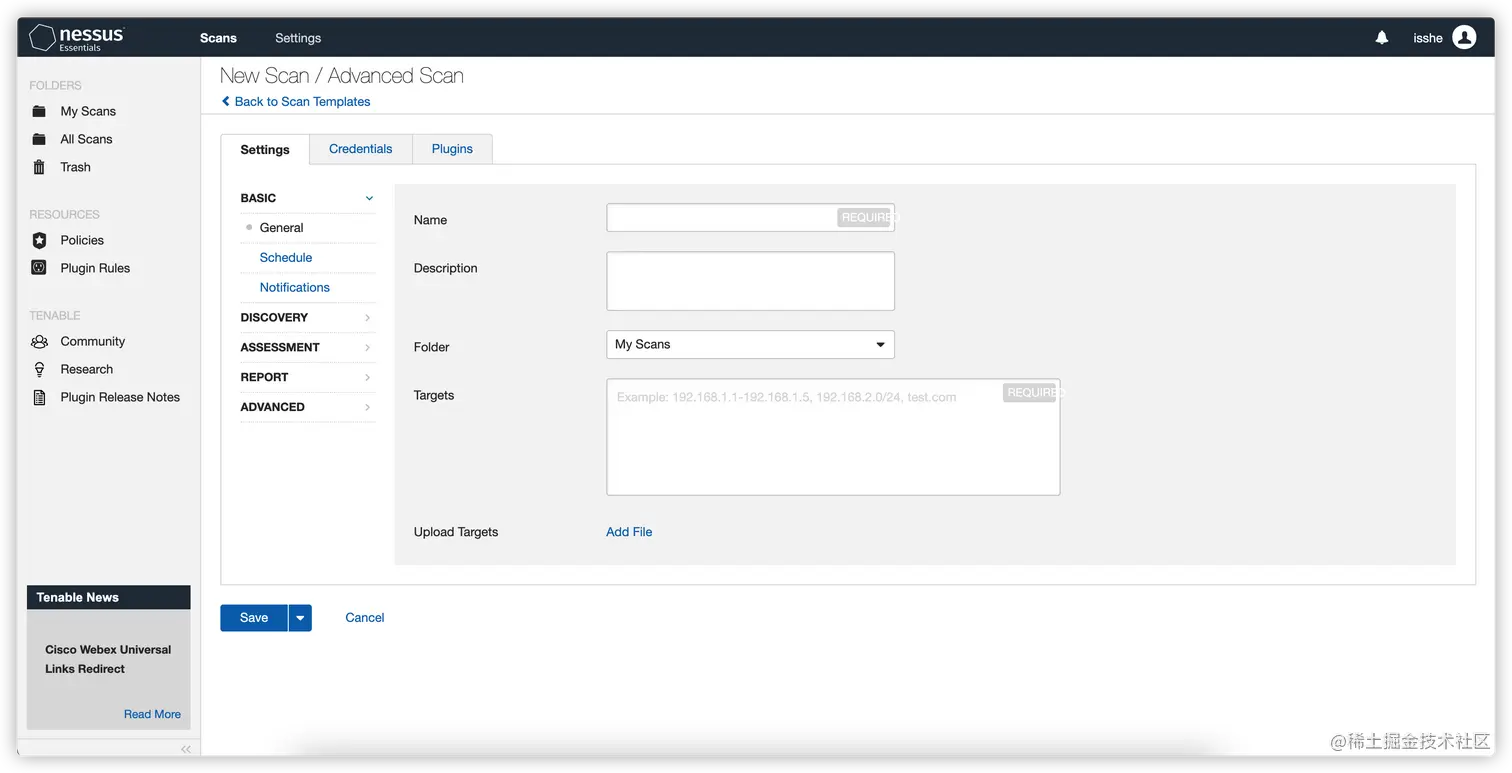Open My Scans in sidebar
This screenshot has width=1512, height=773.
pos(88,111)
